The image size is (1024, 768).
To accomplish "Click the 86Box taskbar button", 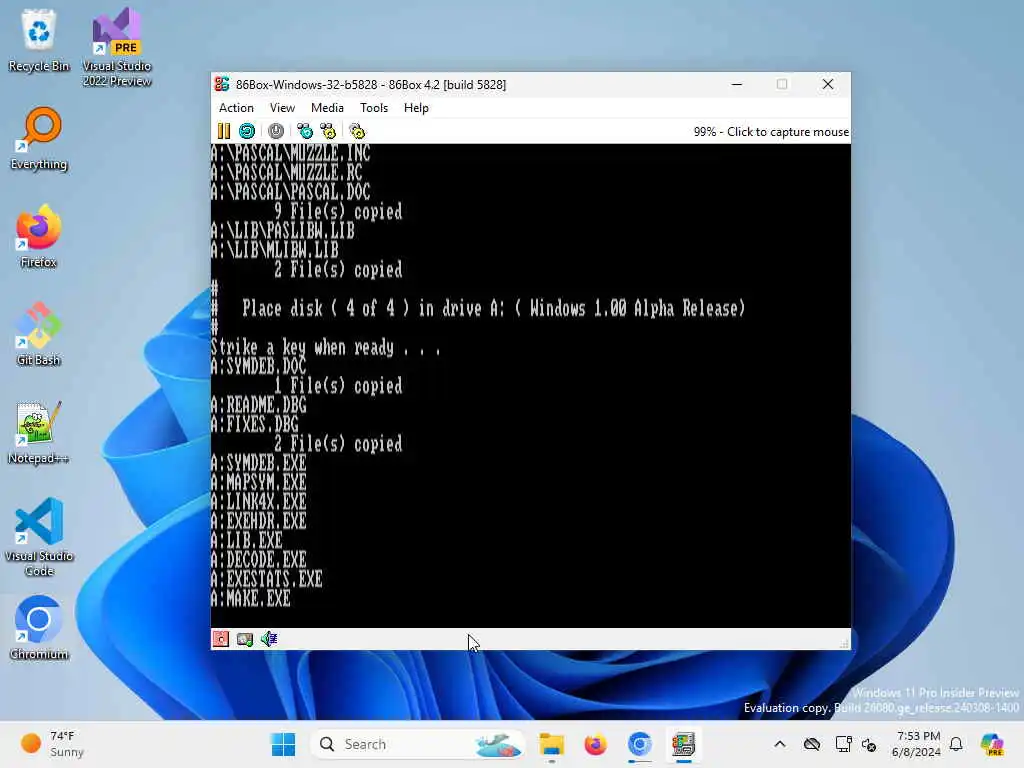I will pyautogui.click(x=683, y=744).
